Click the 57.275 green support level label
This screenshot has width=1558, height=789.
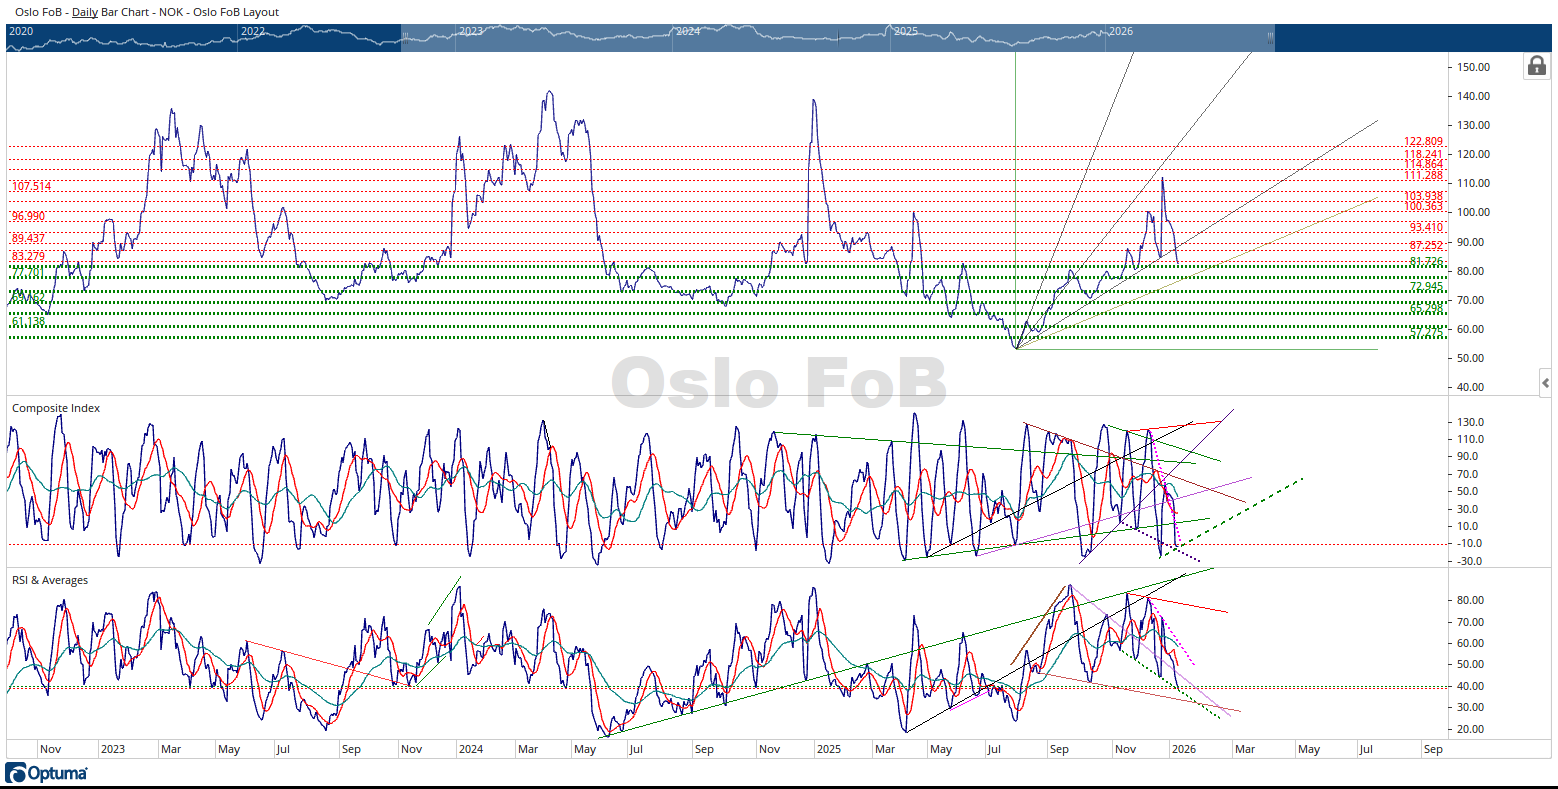coord(1427,332)
